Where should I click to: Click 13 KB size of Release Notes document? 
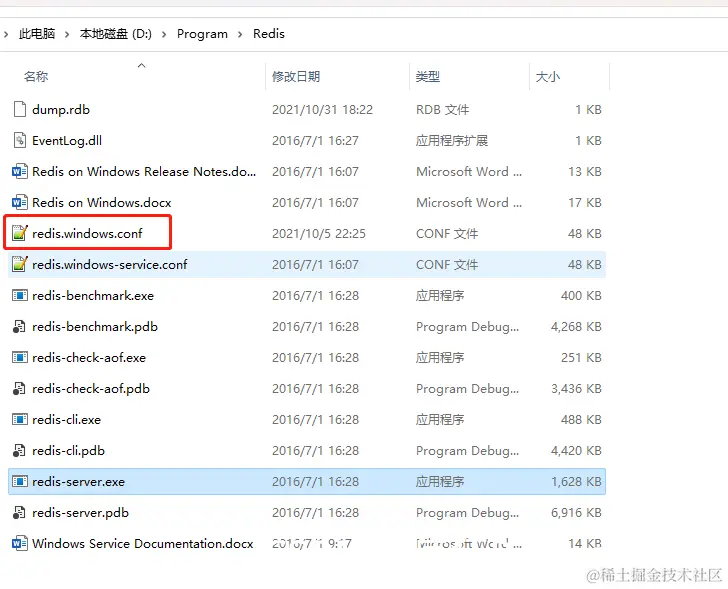tap(585, 172)
